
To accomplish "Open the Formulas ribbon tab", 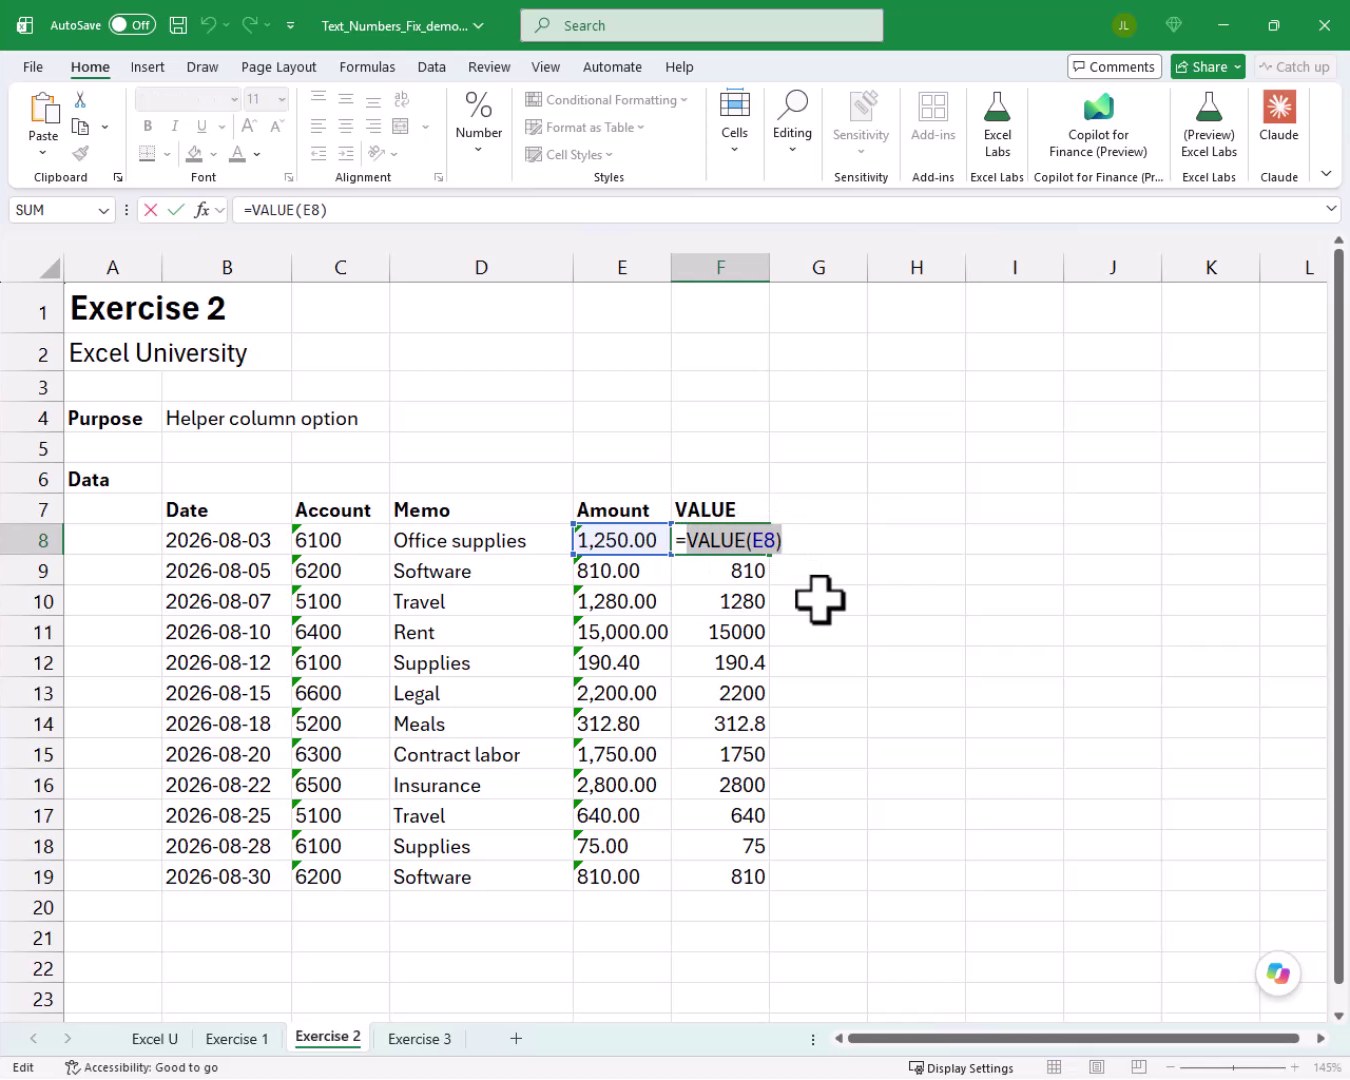I will [367, 67].
